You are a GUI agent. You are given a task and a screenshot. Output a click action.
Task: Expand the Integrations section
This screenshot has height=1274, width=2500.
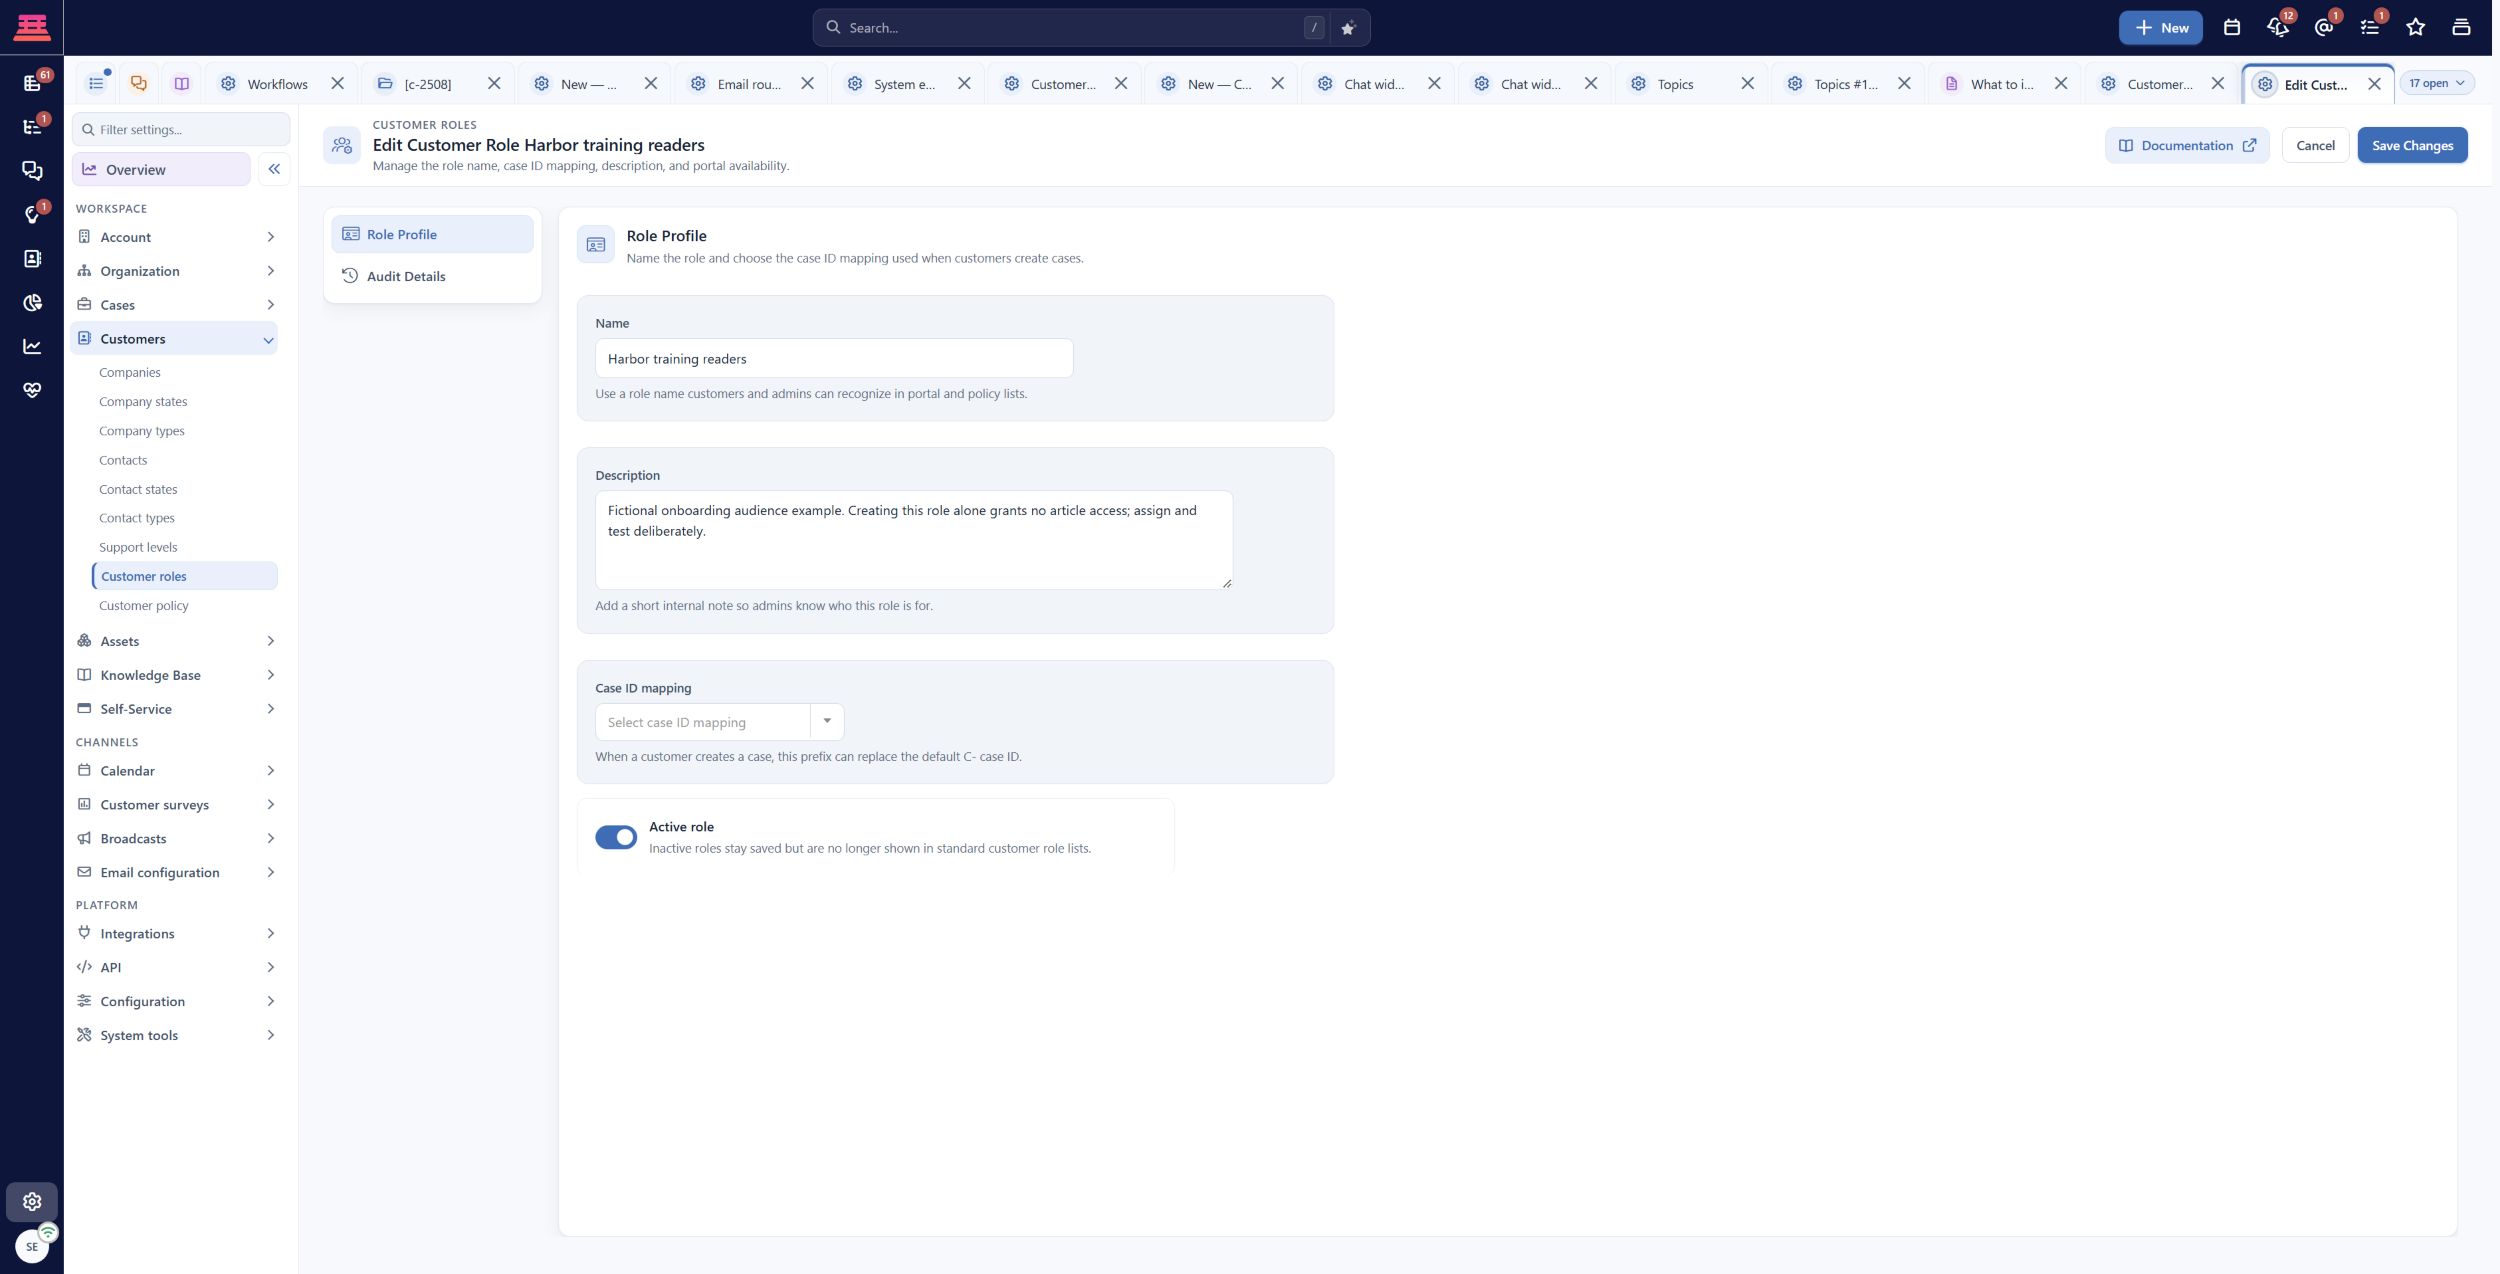point(175,933)
